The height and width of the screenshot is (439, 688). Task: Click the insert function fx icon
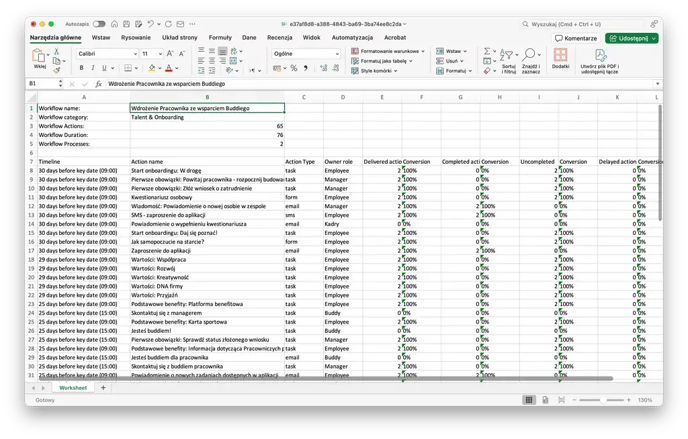pyautogui.click(x=98, y=84)
